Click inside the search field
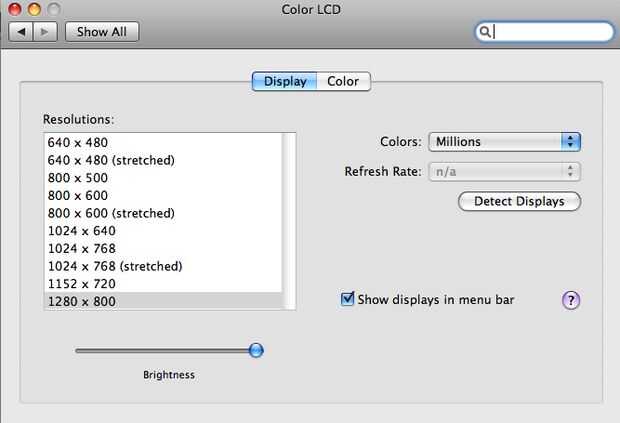Image resolution: width=620 pixels, height=423 pixels. [x=550, y=32]
